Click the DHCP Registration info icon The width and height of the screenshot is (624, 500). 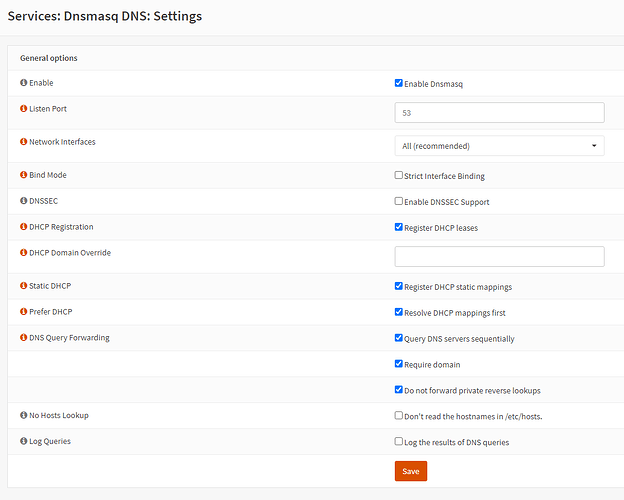pos(24,227)
